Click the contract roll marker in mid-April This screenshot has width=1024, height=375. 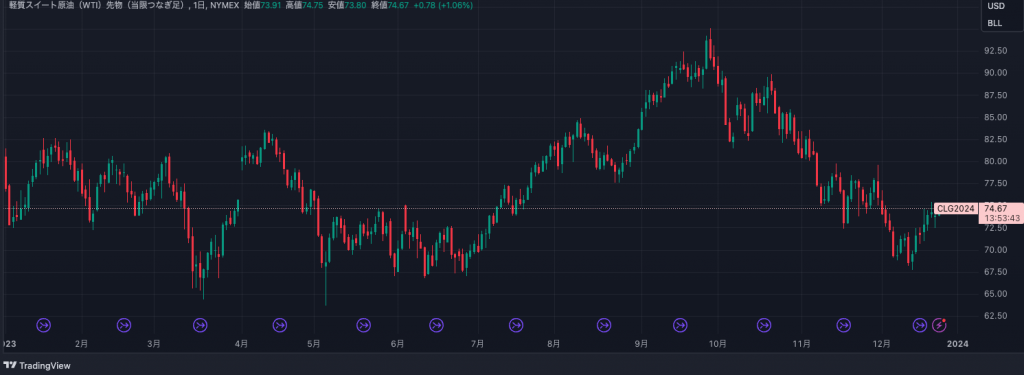pos(280,325)
